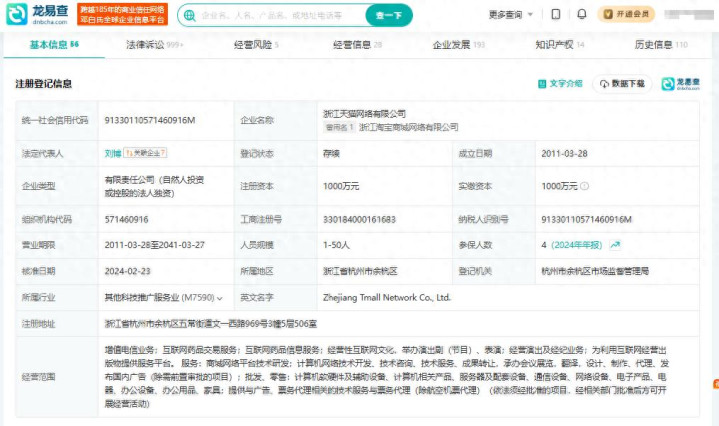The height and width of the screenshot is (426, 719).
Task: Click the 开通会员 membership button
Action: click(x=627, y=15)
